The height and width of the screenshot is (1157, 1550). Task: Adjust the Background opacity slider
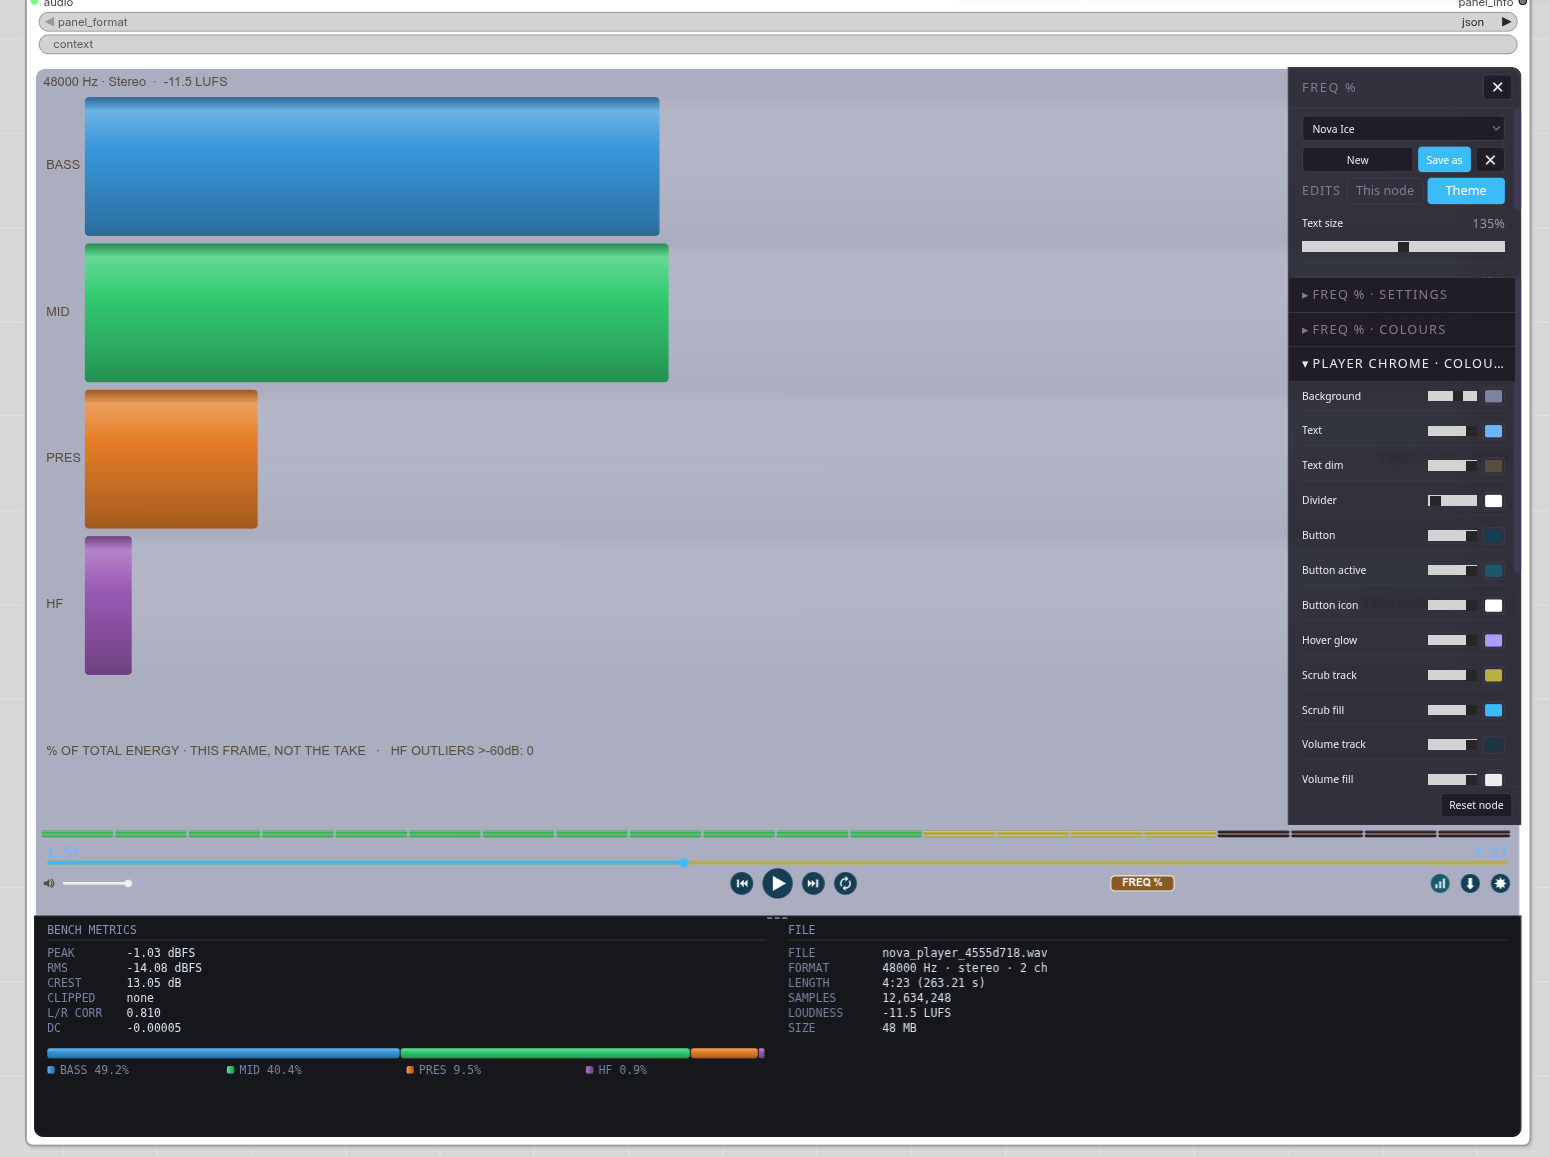[x=1452, y=397]
